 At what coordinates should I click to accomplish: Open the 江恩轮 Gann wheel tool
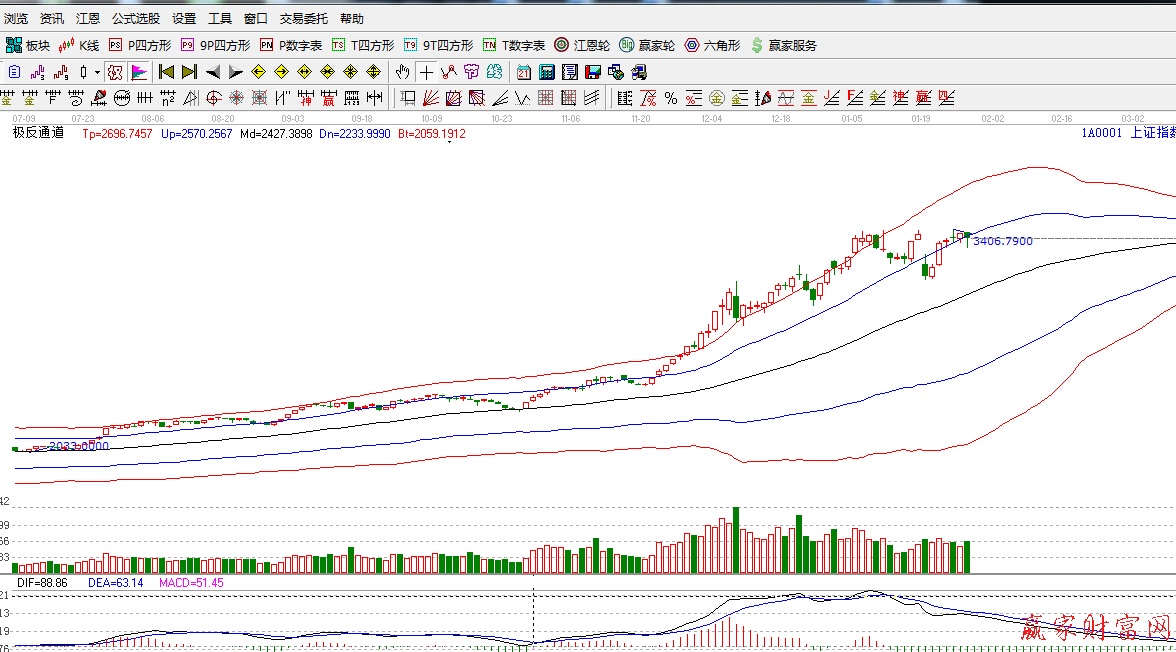[x=582, y=45]
